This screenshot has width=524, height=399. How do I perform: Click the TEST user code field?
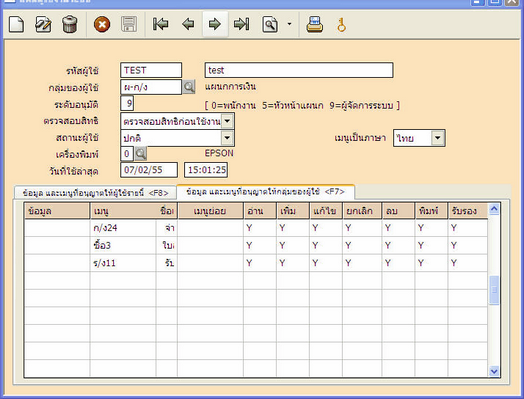[151, 70]
